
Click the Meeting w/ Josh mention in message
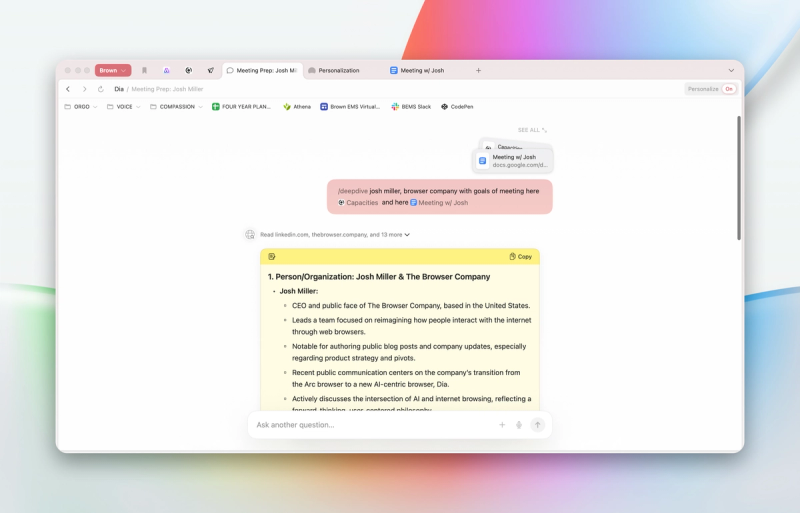point(439,203)
